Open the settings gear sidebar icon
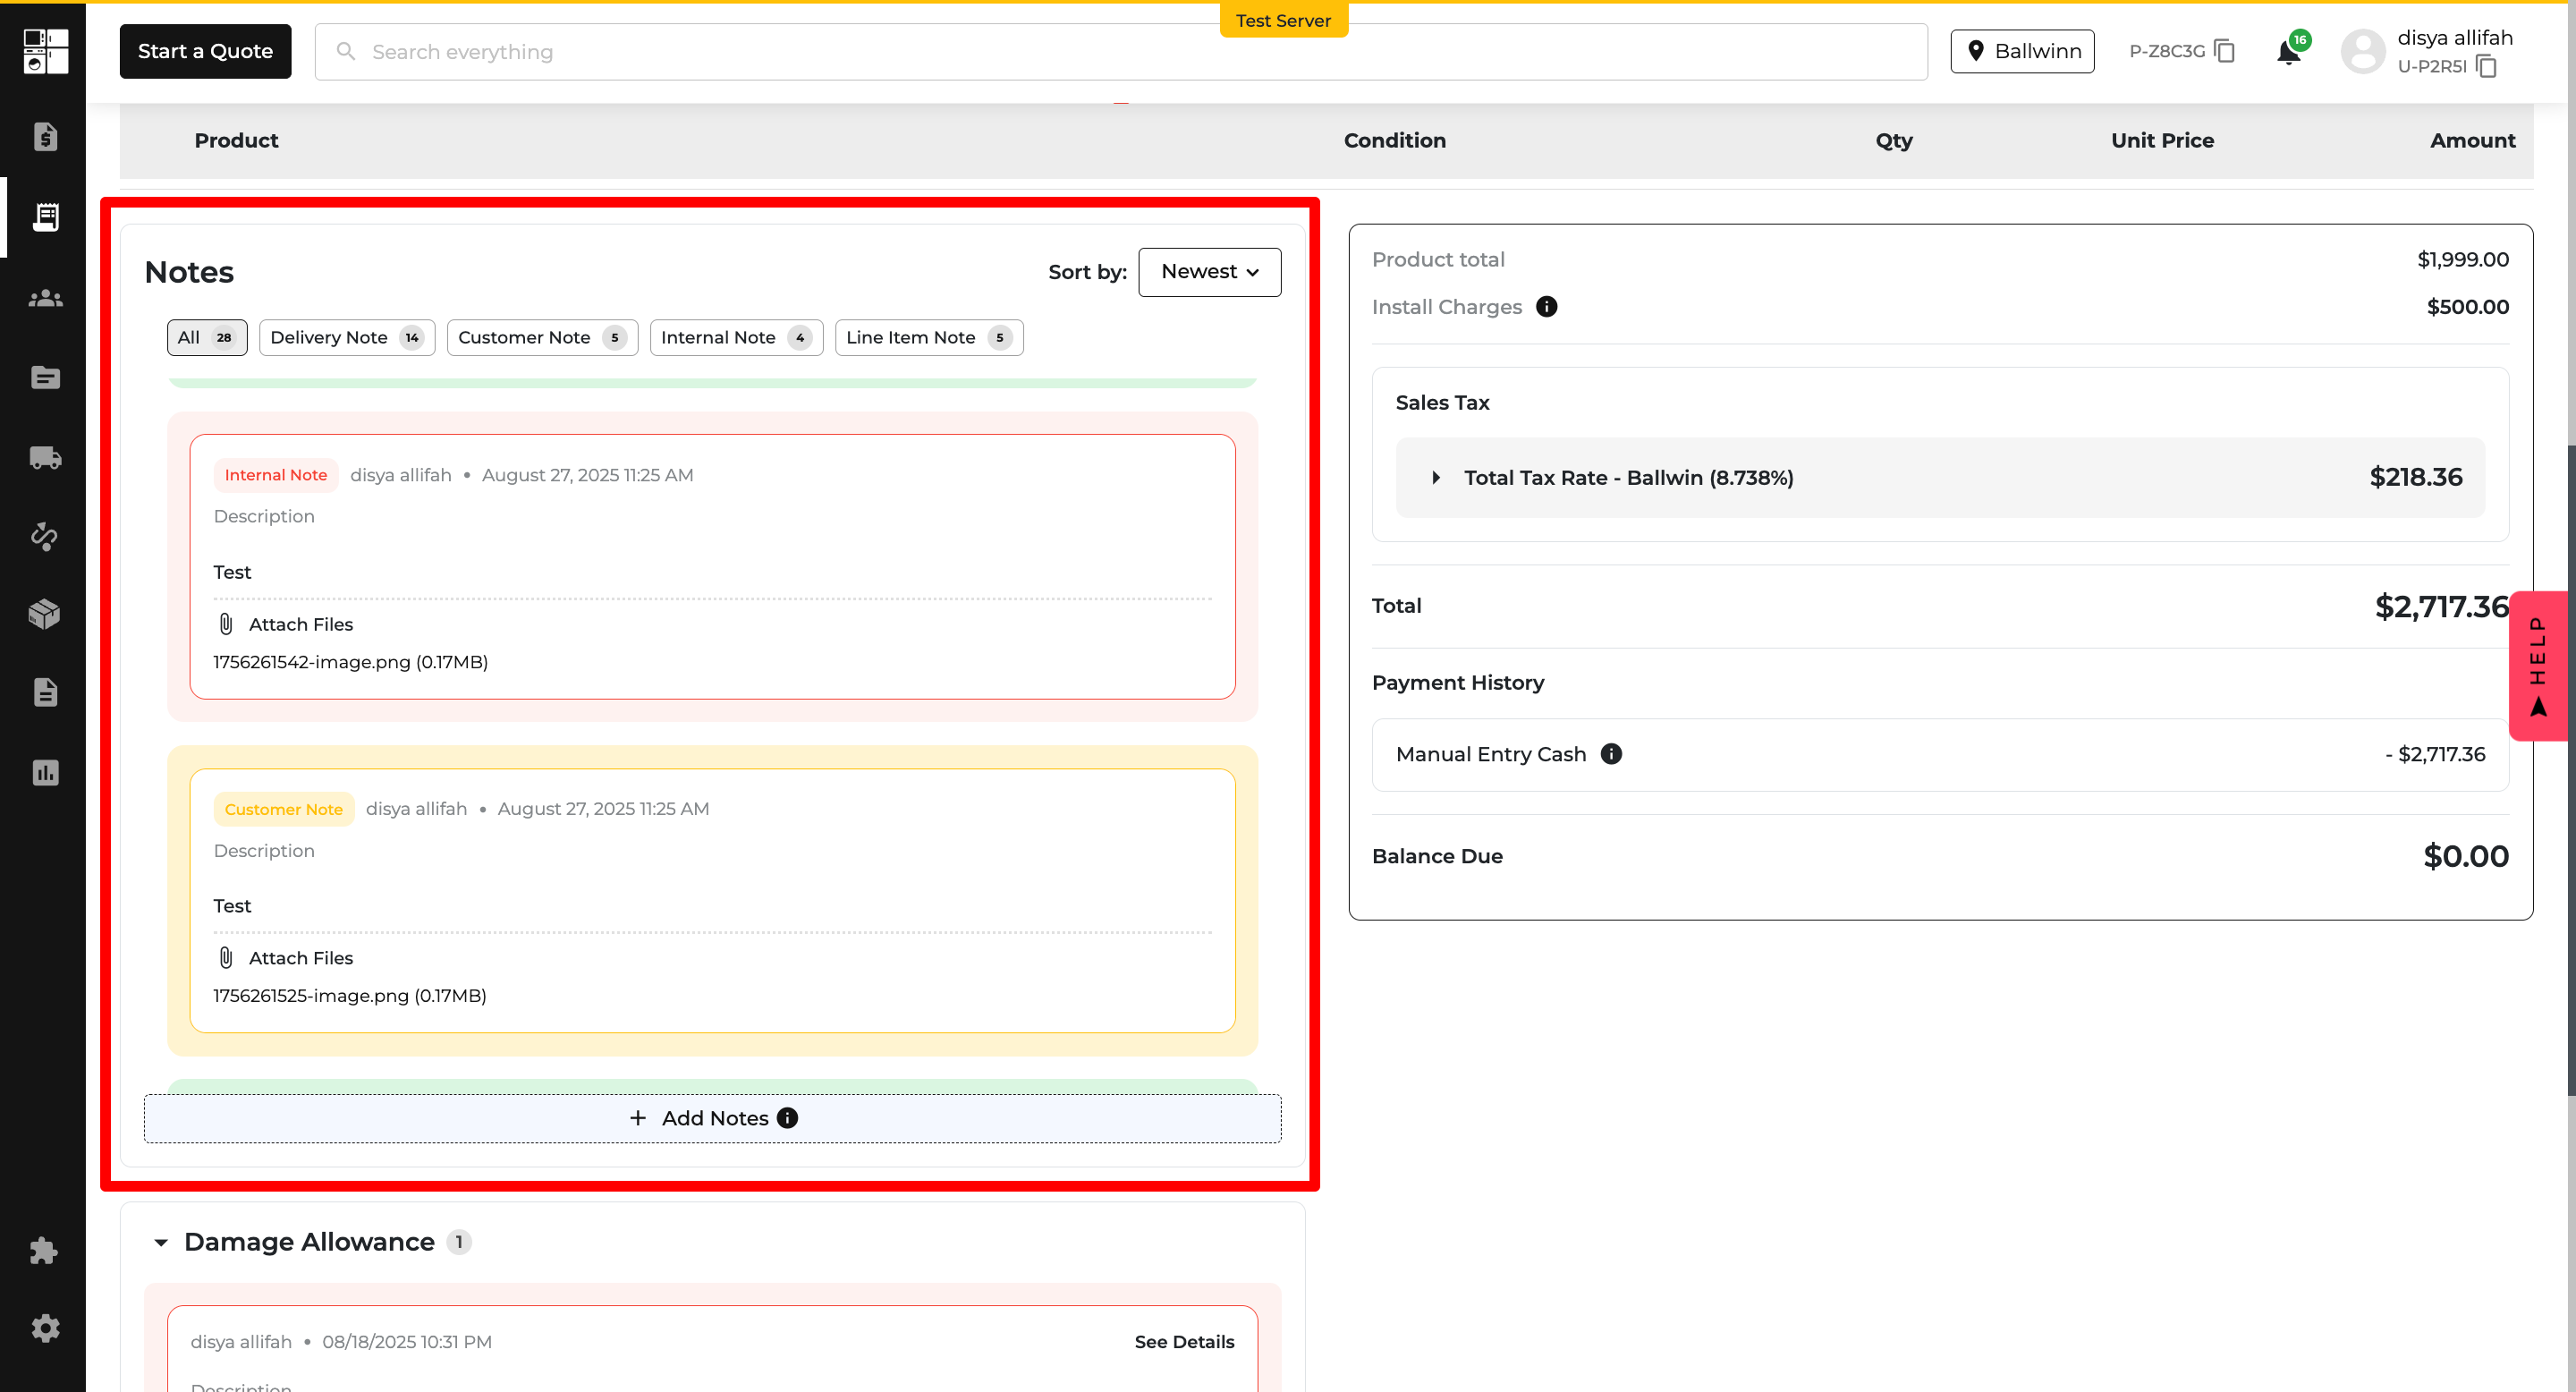 pyautogui.click(x=45, y=1328)
